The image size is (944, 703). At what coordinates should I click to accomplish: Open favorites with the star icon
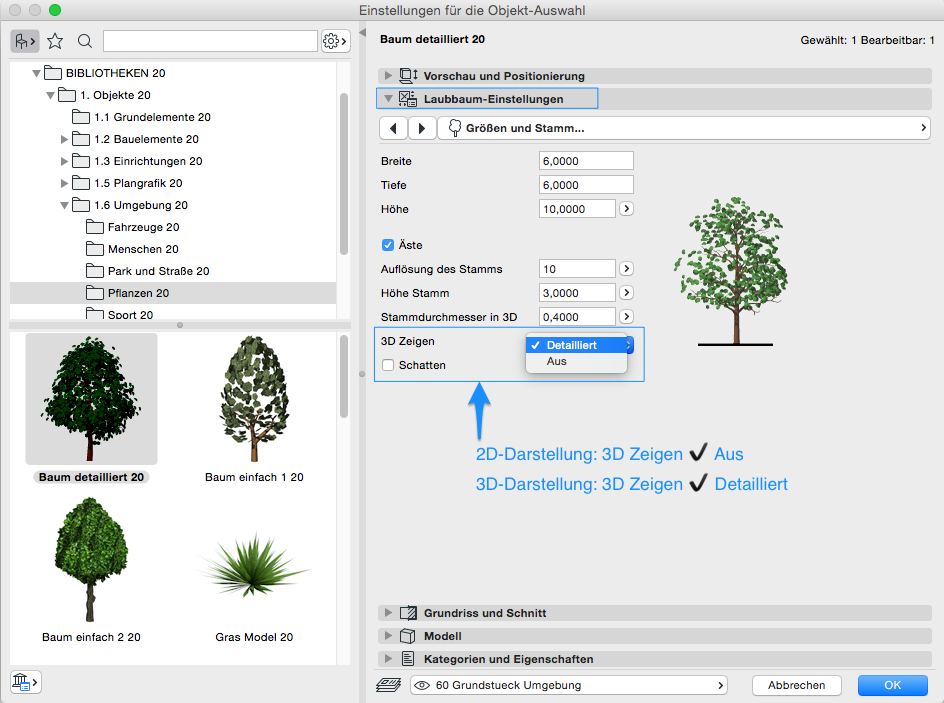click(x=55, y=41)
